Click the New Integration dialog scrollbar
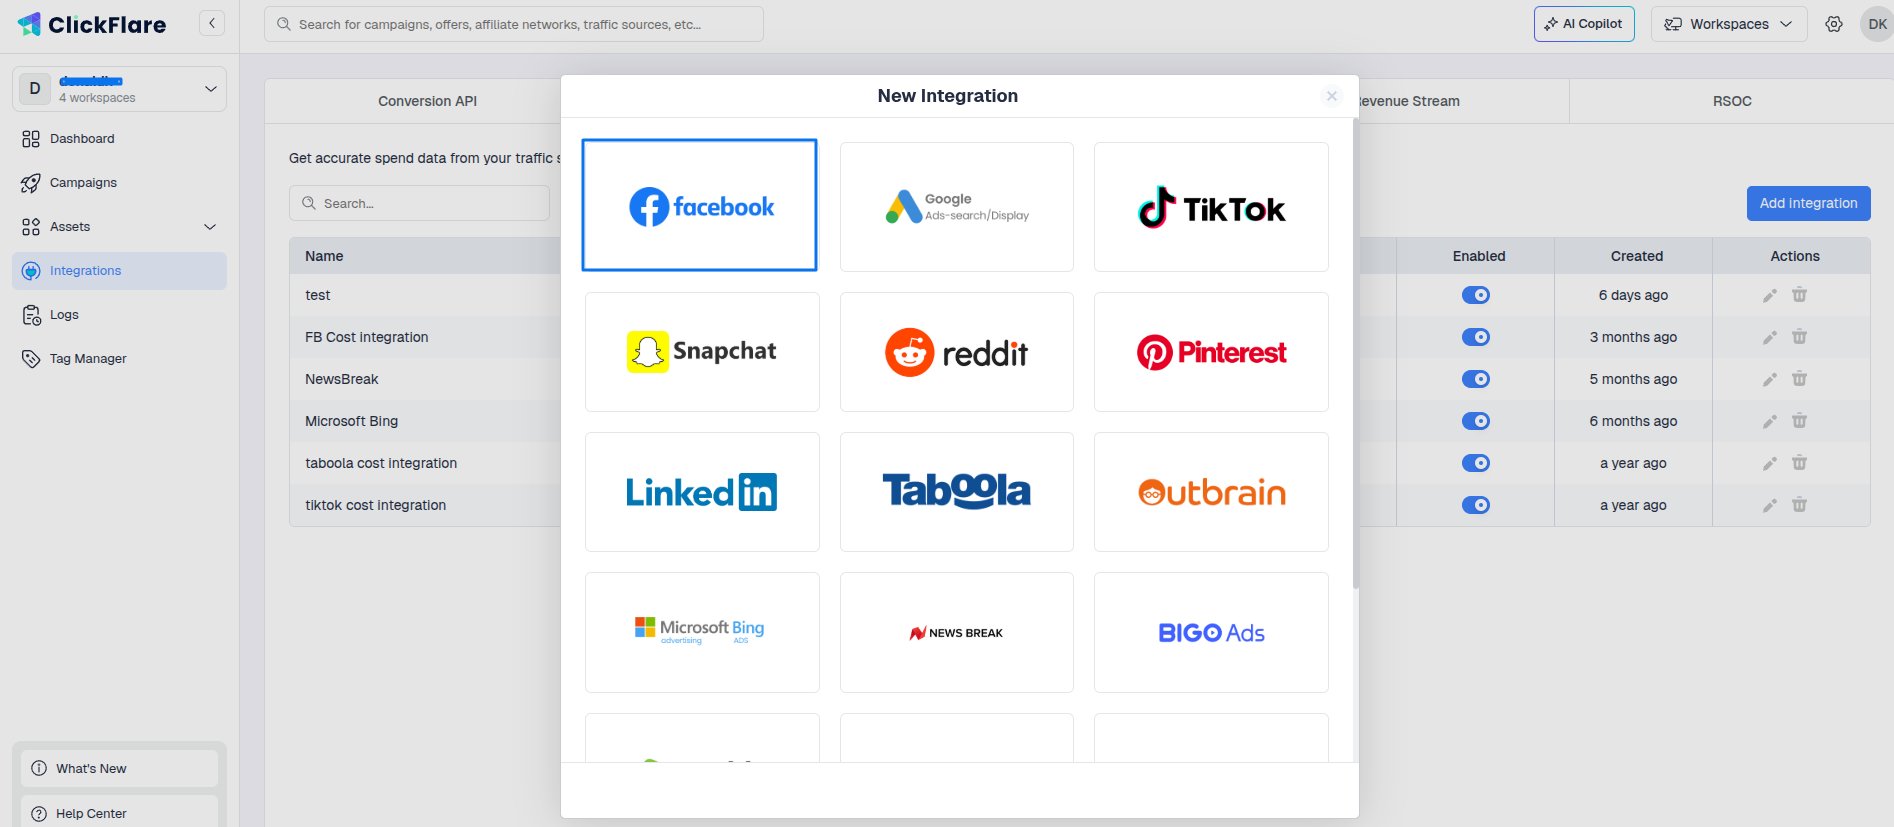Viewport: 1894px width, 827px height. click(x=1355, y=354)
